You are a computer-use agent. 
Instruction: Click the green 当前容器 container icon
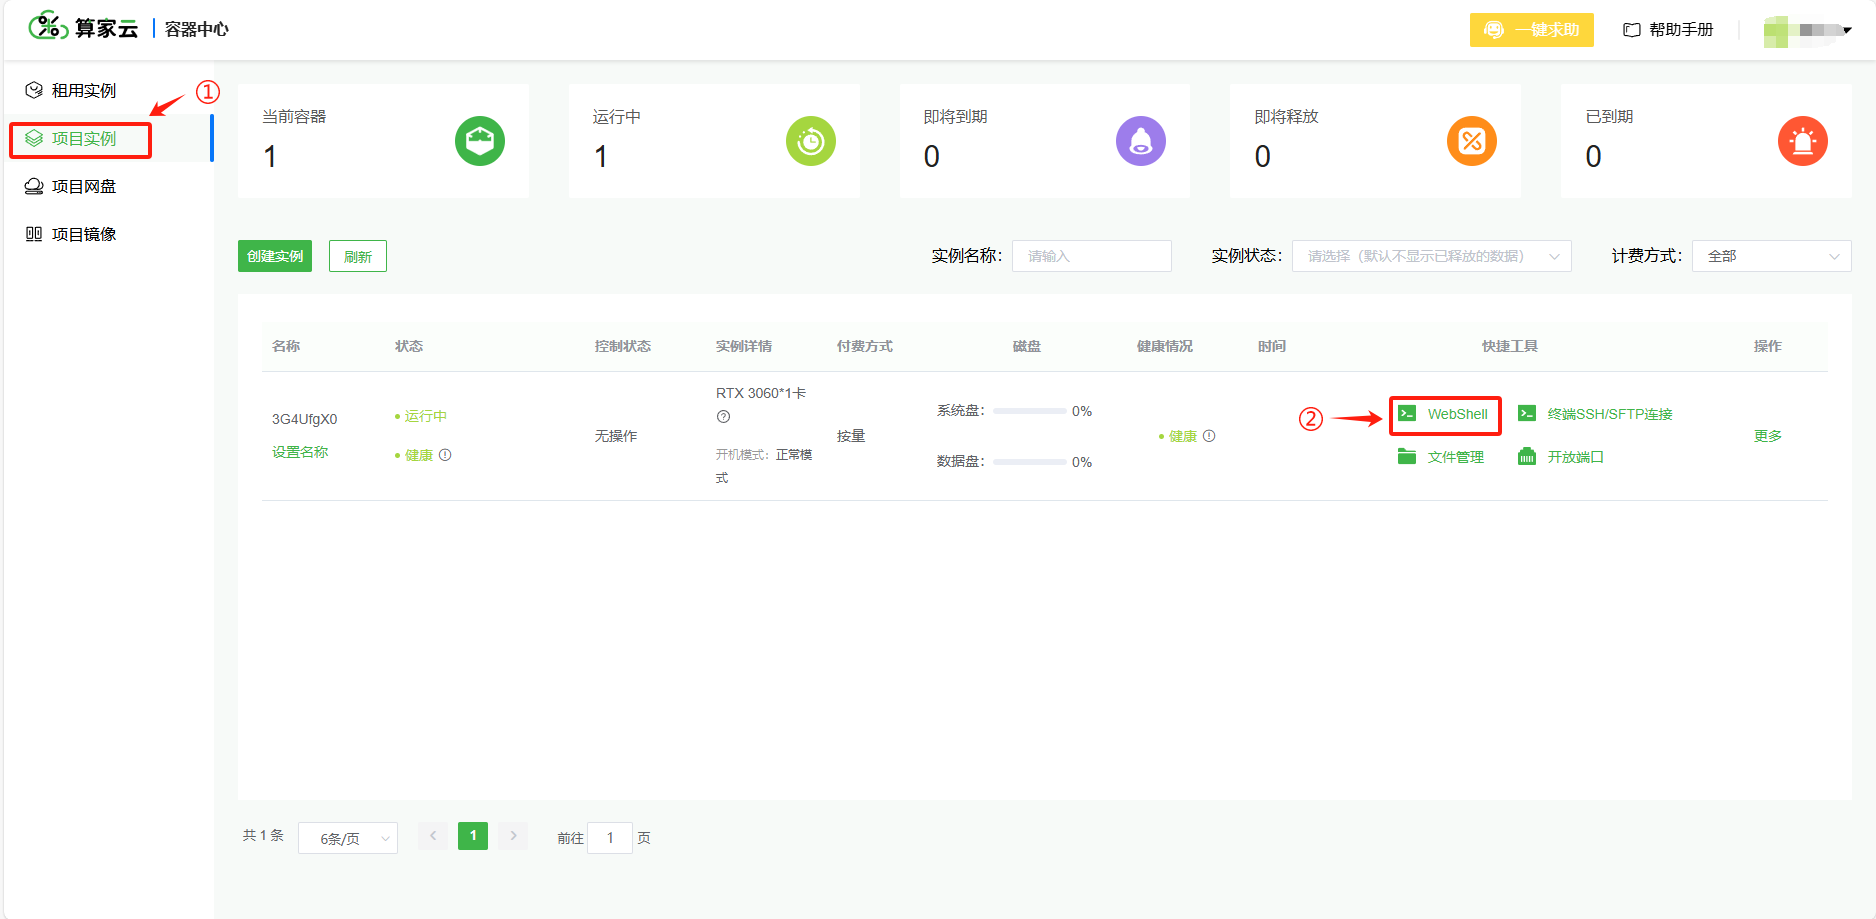[x=480, y=141]
